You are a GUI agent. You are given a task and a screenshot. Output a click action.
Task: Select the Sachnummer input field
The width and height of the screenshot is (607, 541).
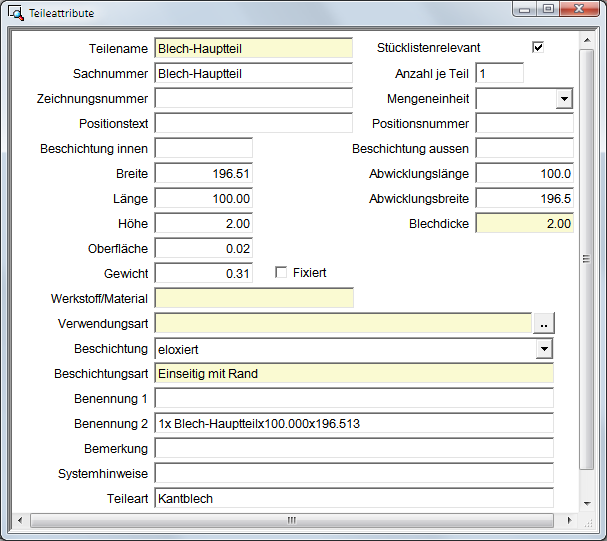pos(253,73)
